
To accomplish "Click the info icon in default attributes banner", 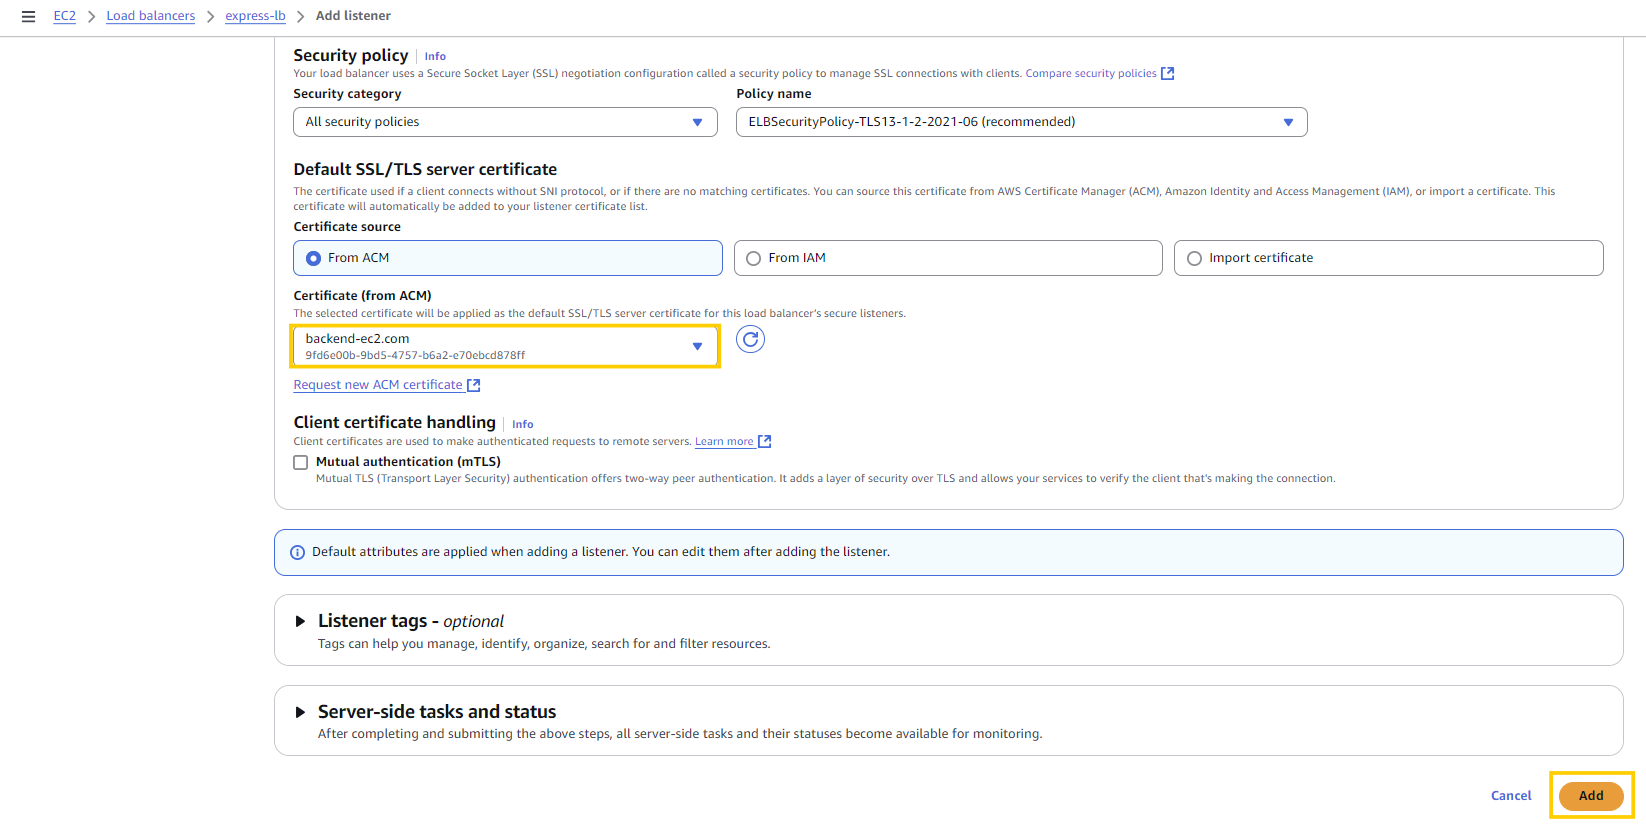I will click(x=297, y=553).
